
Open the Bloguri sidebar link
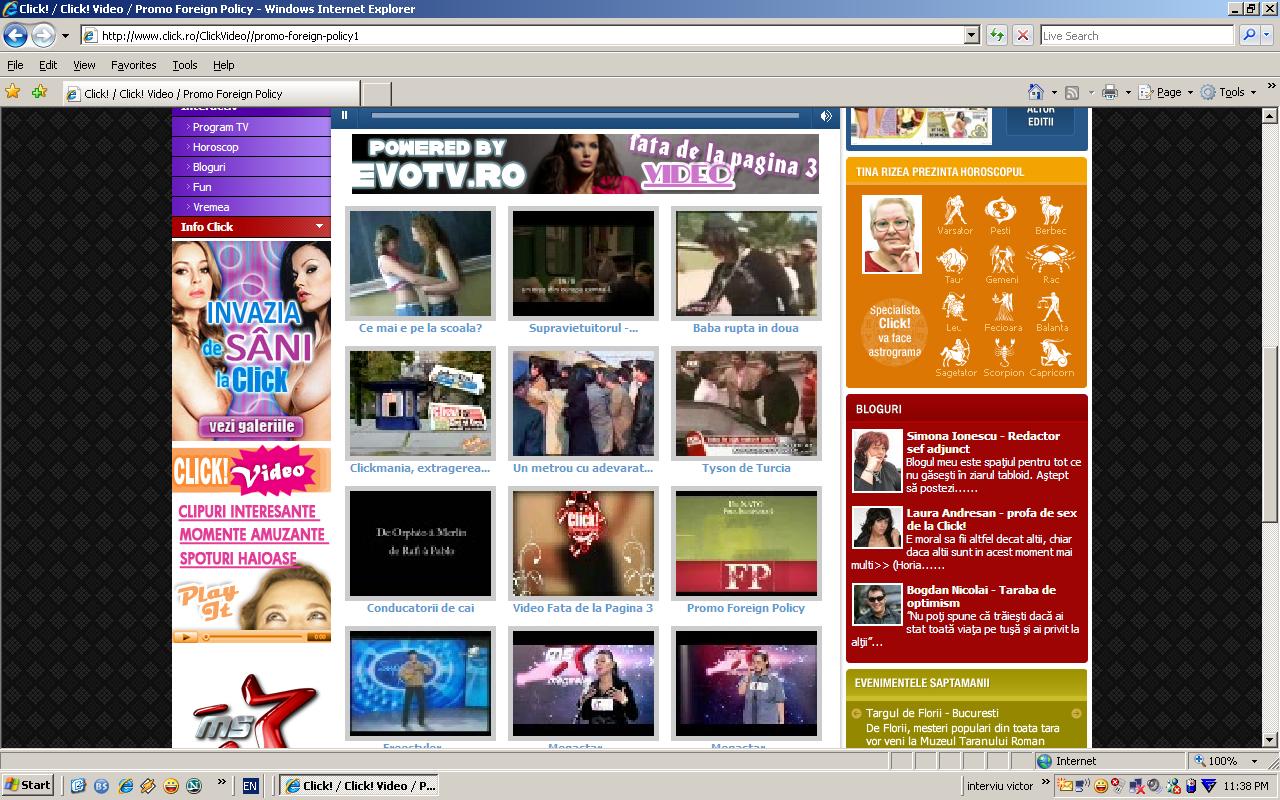(x=209, y=167)
